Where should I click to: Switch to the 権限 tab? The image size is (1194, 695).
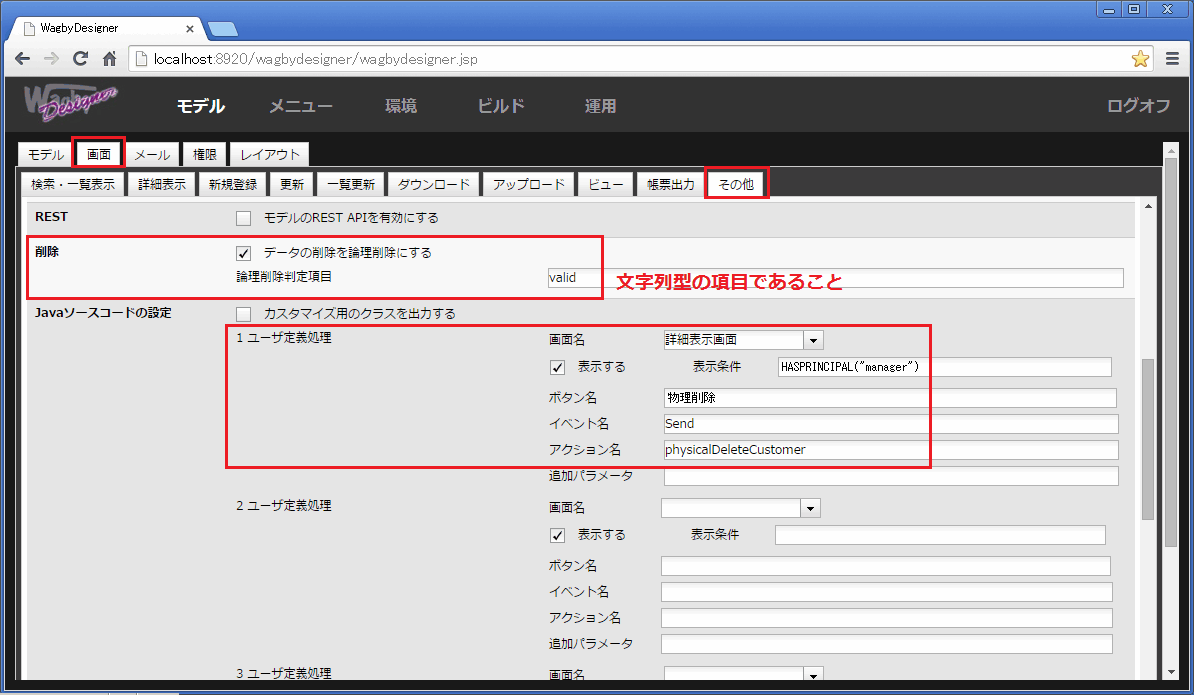point(205,155)
